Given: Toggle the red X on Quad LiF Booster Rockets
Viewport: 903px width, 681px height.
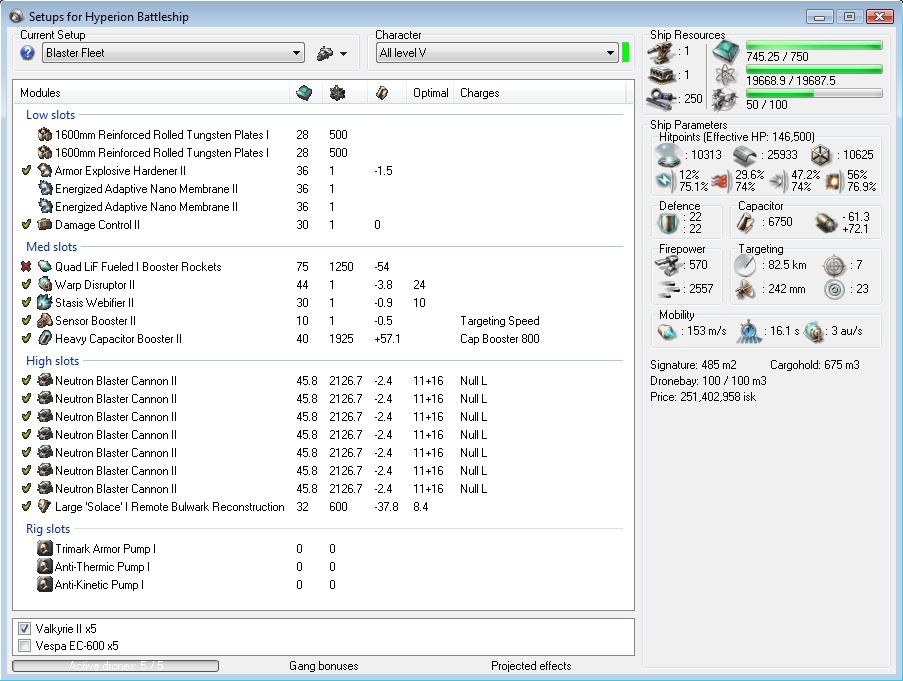Looking at the screenshot, I should (26, 267).
